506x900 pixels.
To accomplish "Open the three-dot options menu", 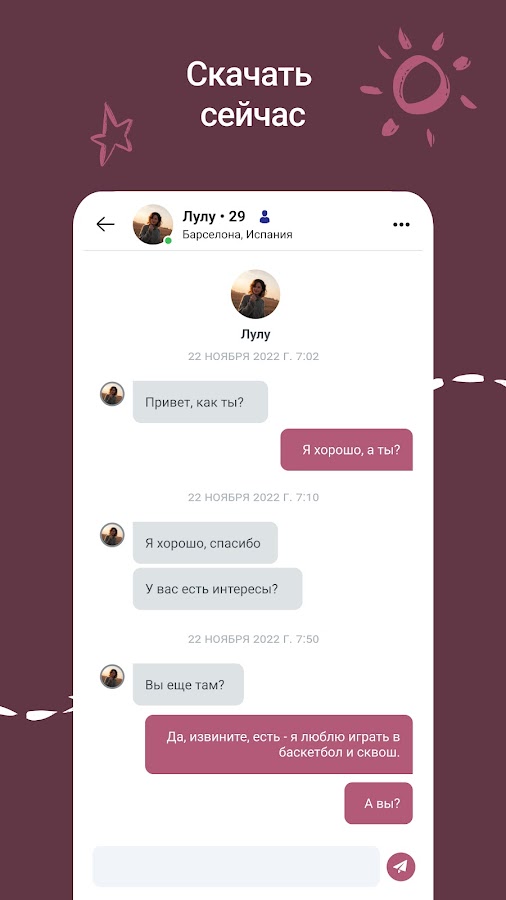I will [401, 224].
